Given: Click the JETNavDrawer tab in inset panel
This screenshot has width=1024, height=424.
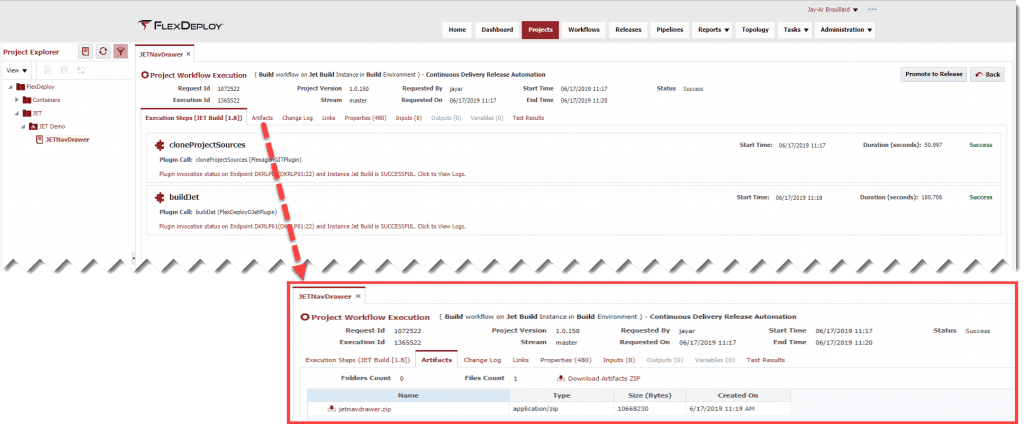Looking at the screenshot, I should point(325,296).
